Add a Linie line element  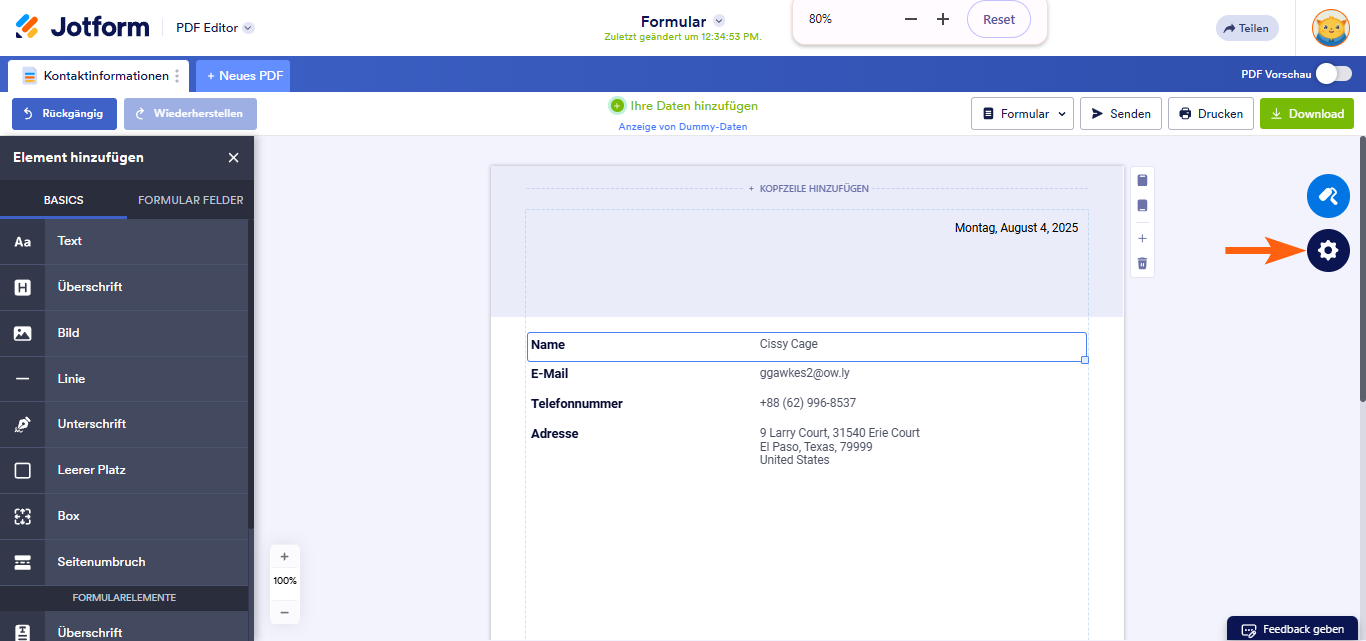coord(124,379)
